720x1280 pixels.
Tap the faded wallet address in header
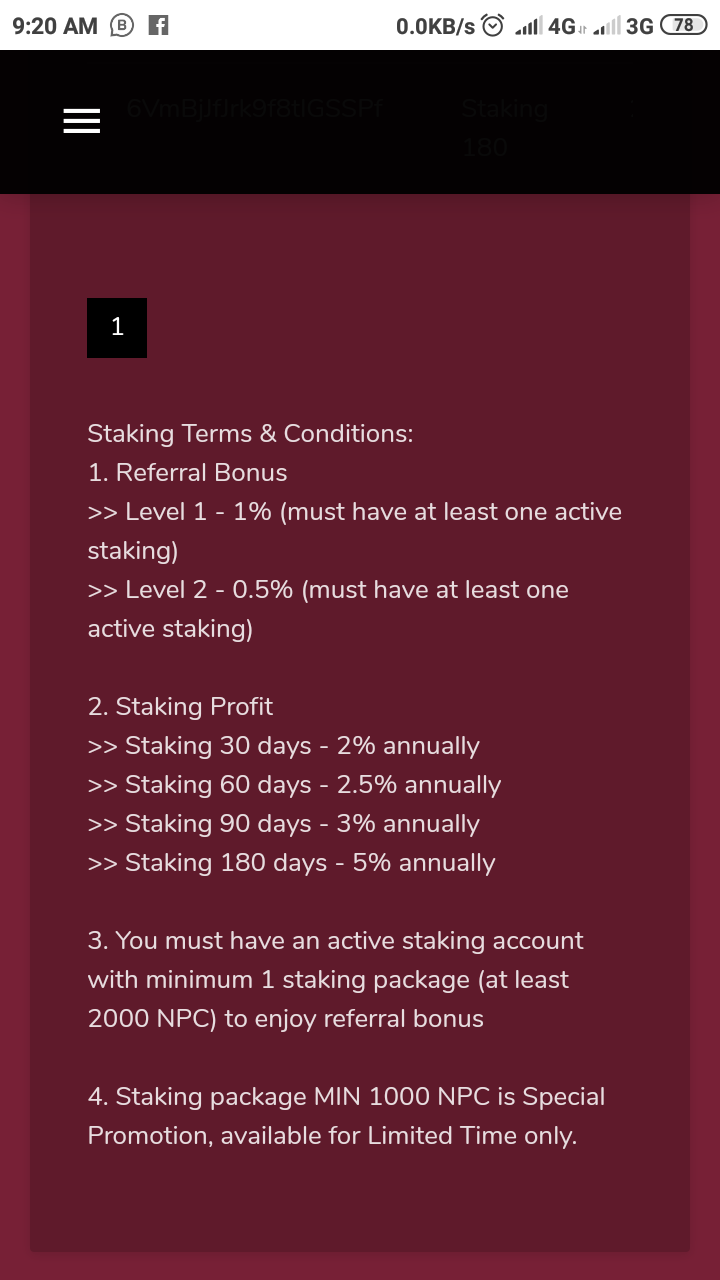point(255,109)
